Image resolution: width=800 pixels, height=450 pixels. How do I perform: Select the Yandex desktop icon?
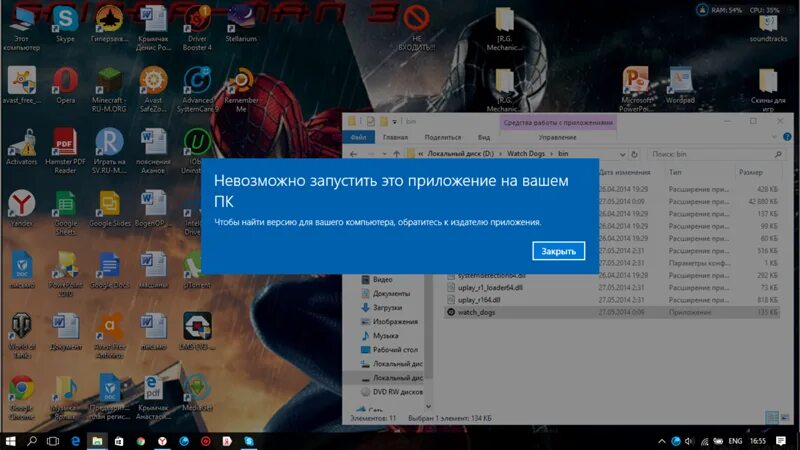pos(21,209)
